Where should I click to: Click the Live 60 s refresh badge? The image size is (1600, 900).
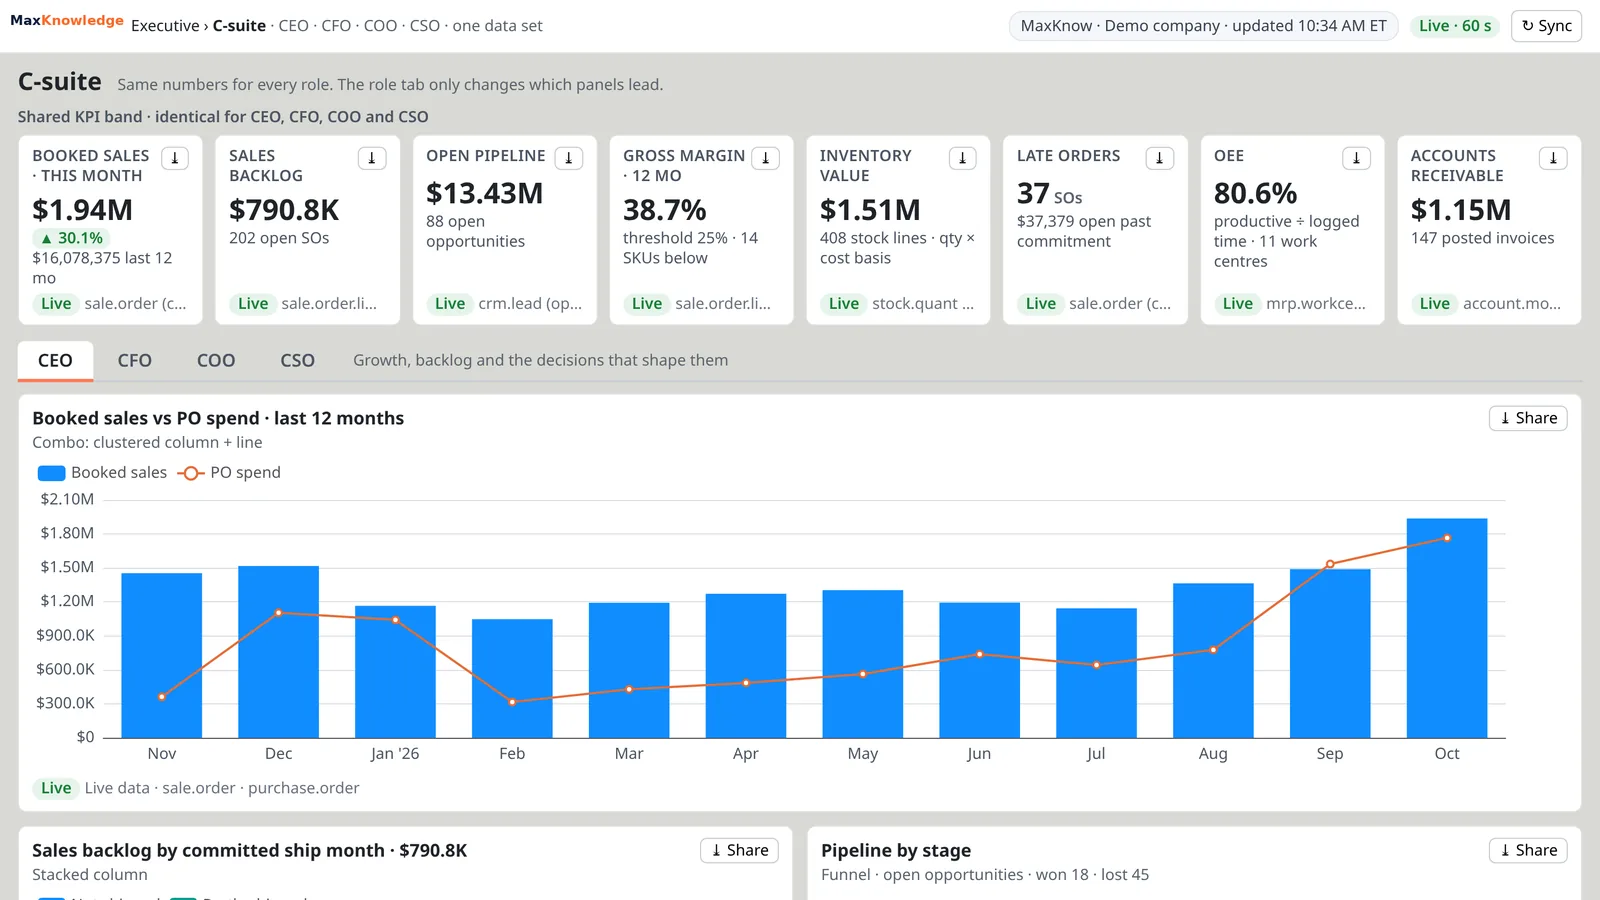[1455, 26]
